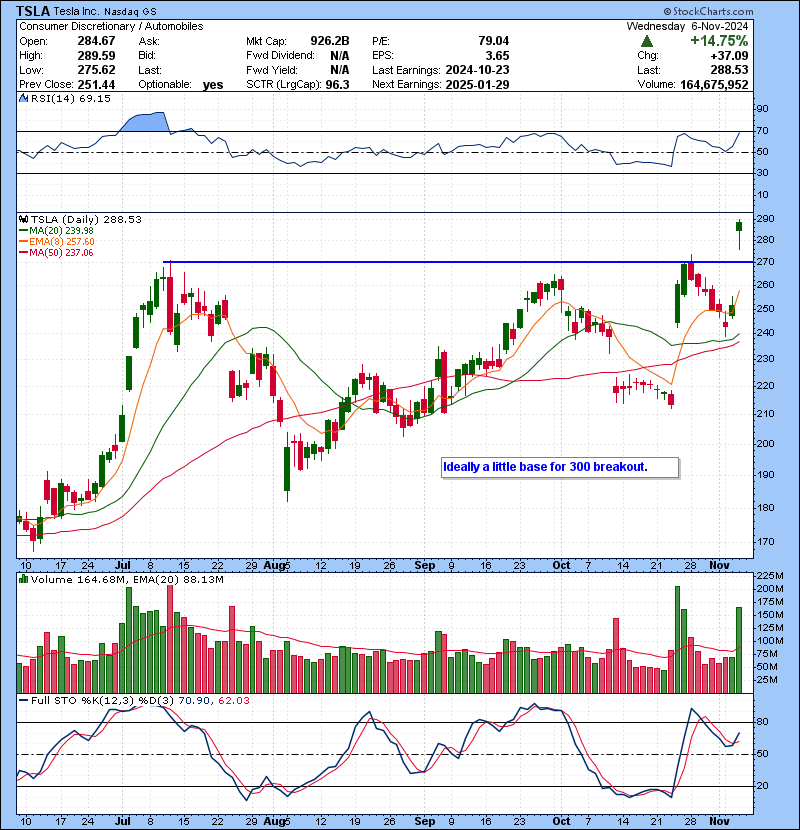Image resolution: width=800 pixels, height=830 pixels.
Task: Click the shaded blue overbought RSI area
Action: tap(146, 122)
